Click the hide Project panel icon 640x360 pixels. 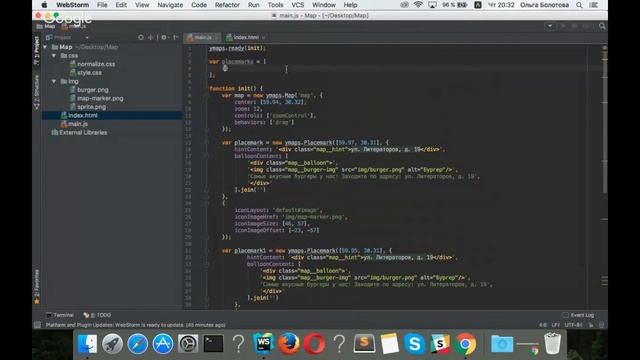click(176, 37)
